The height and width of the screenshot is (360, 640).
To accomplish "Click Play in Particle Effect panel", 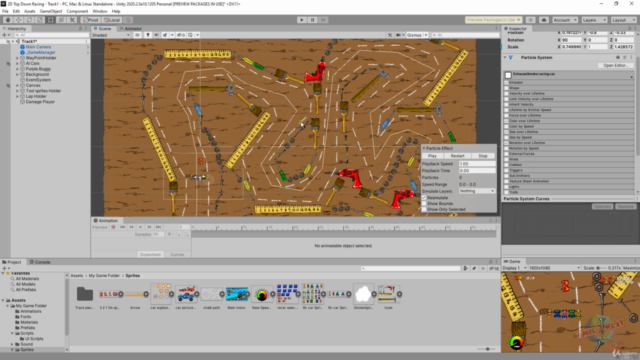I will coord(432,156).
